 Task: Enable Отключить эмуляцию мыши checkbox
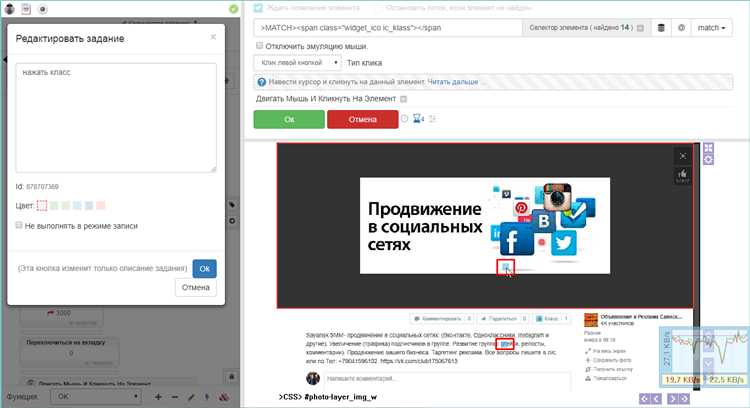click(x=260, y=45)
